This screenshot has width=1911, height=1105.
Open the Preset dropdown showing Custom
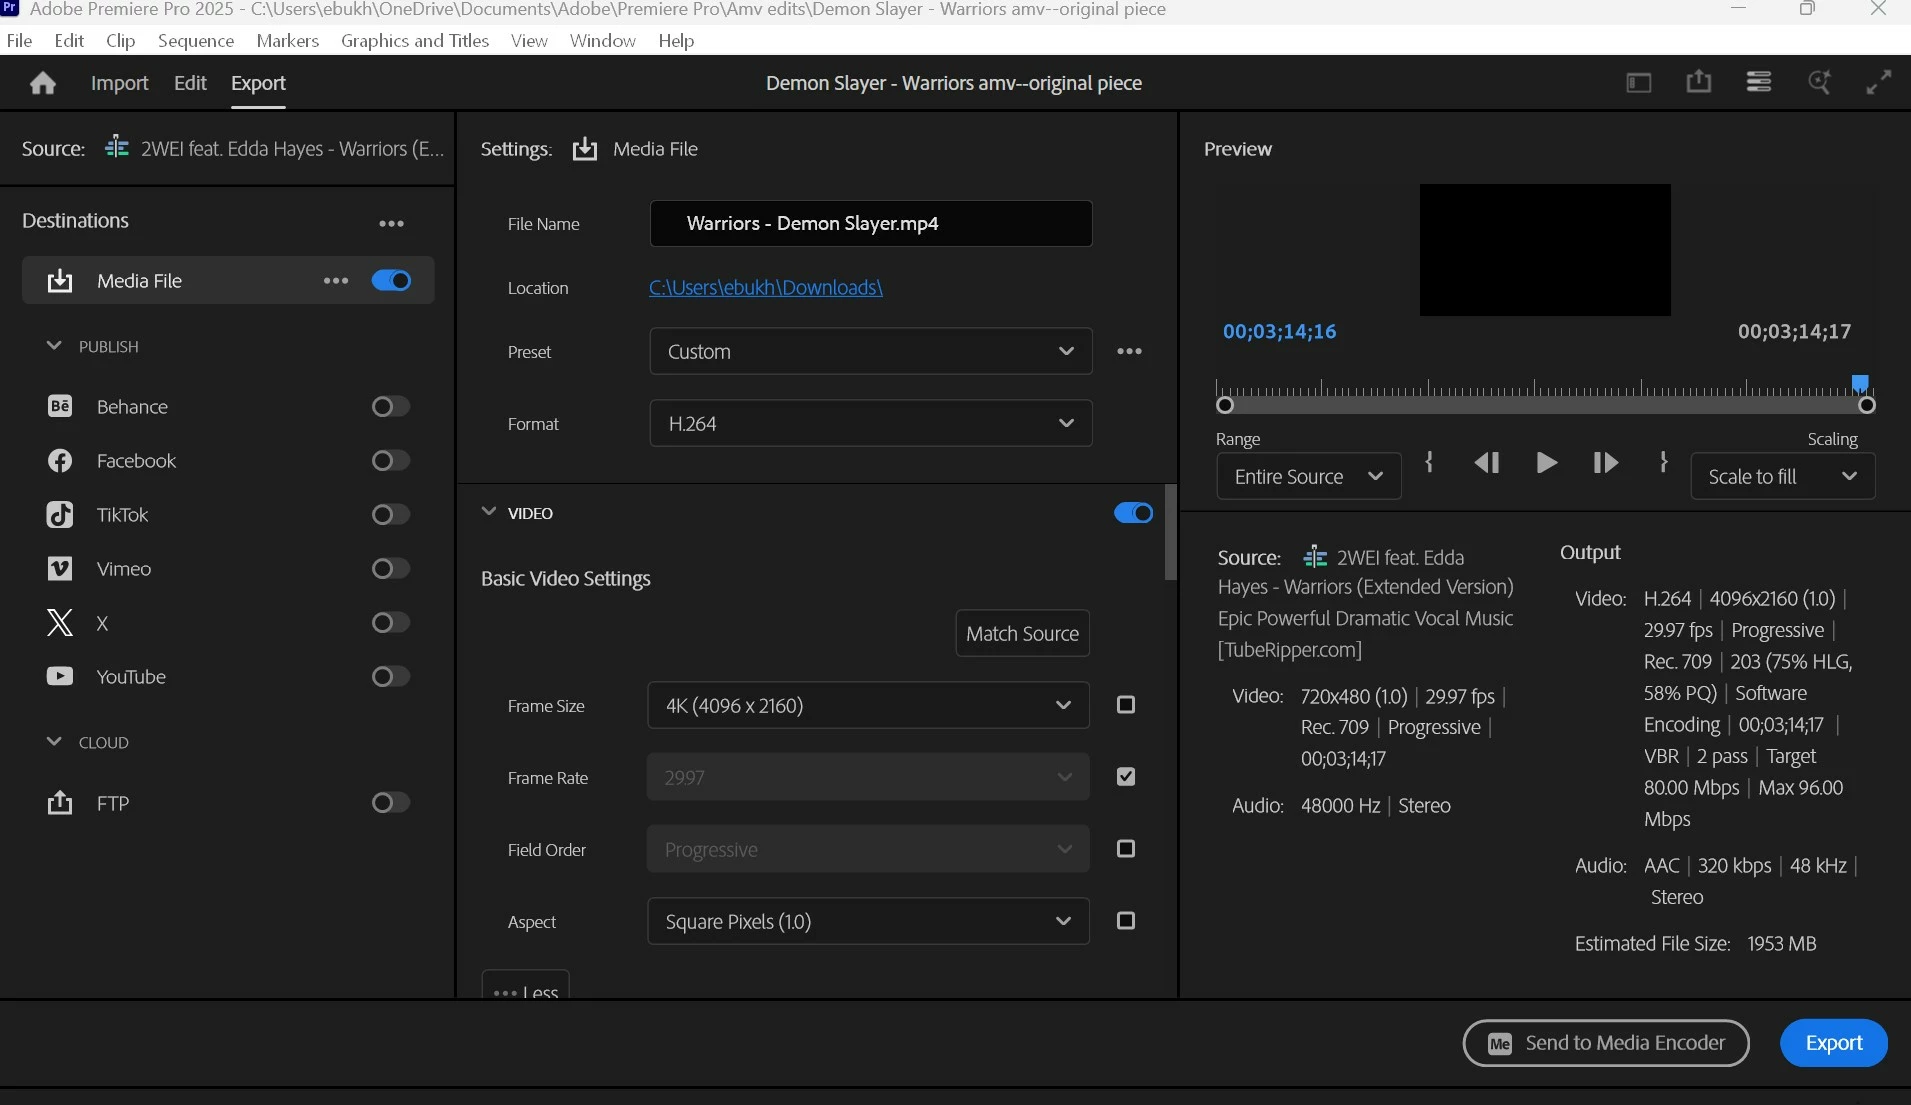coord(871,352)
